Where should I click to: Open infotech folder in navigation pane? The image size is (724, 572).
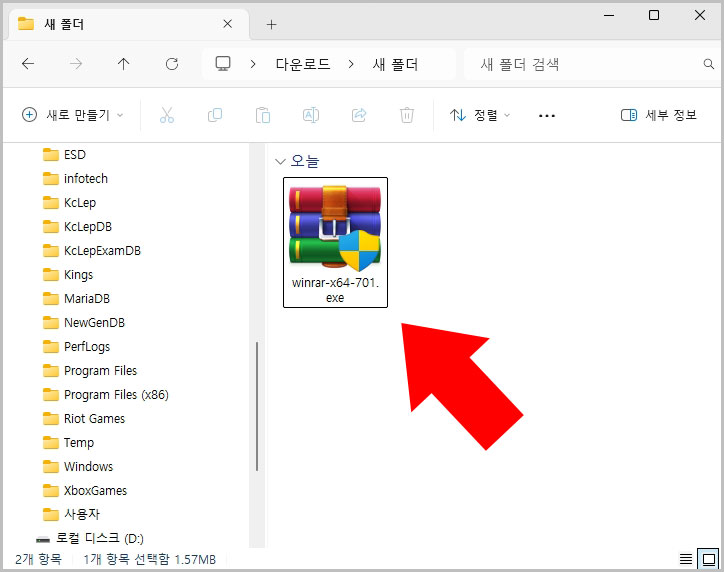pyautogui.click(x=75, y=179)
